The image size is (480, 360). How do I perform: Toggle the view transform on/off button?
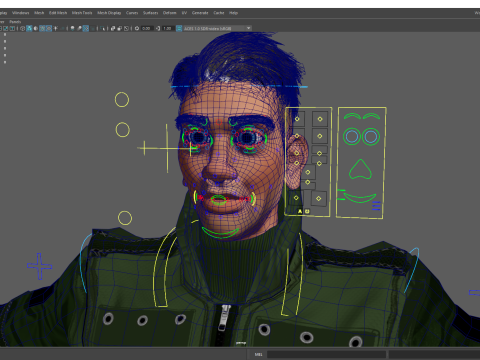[x=179, y=28]
